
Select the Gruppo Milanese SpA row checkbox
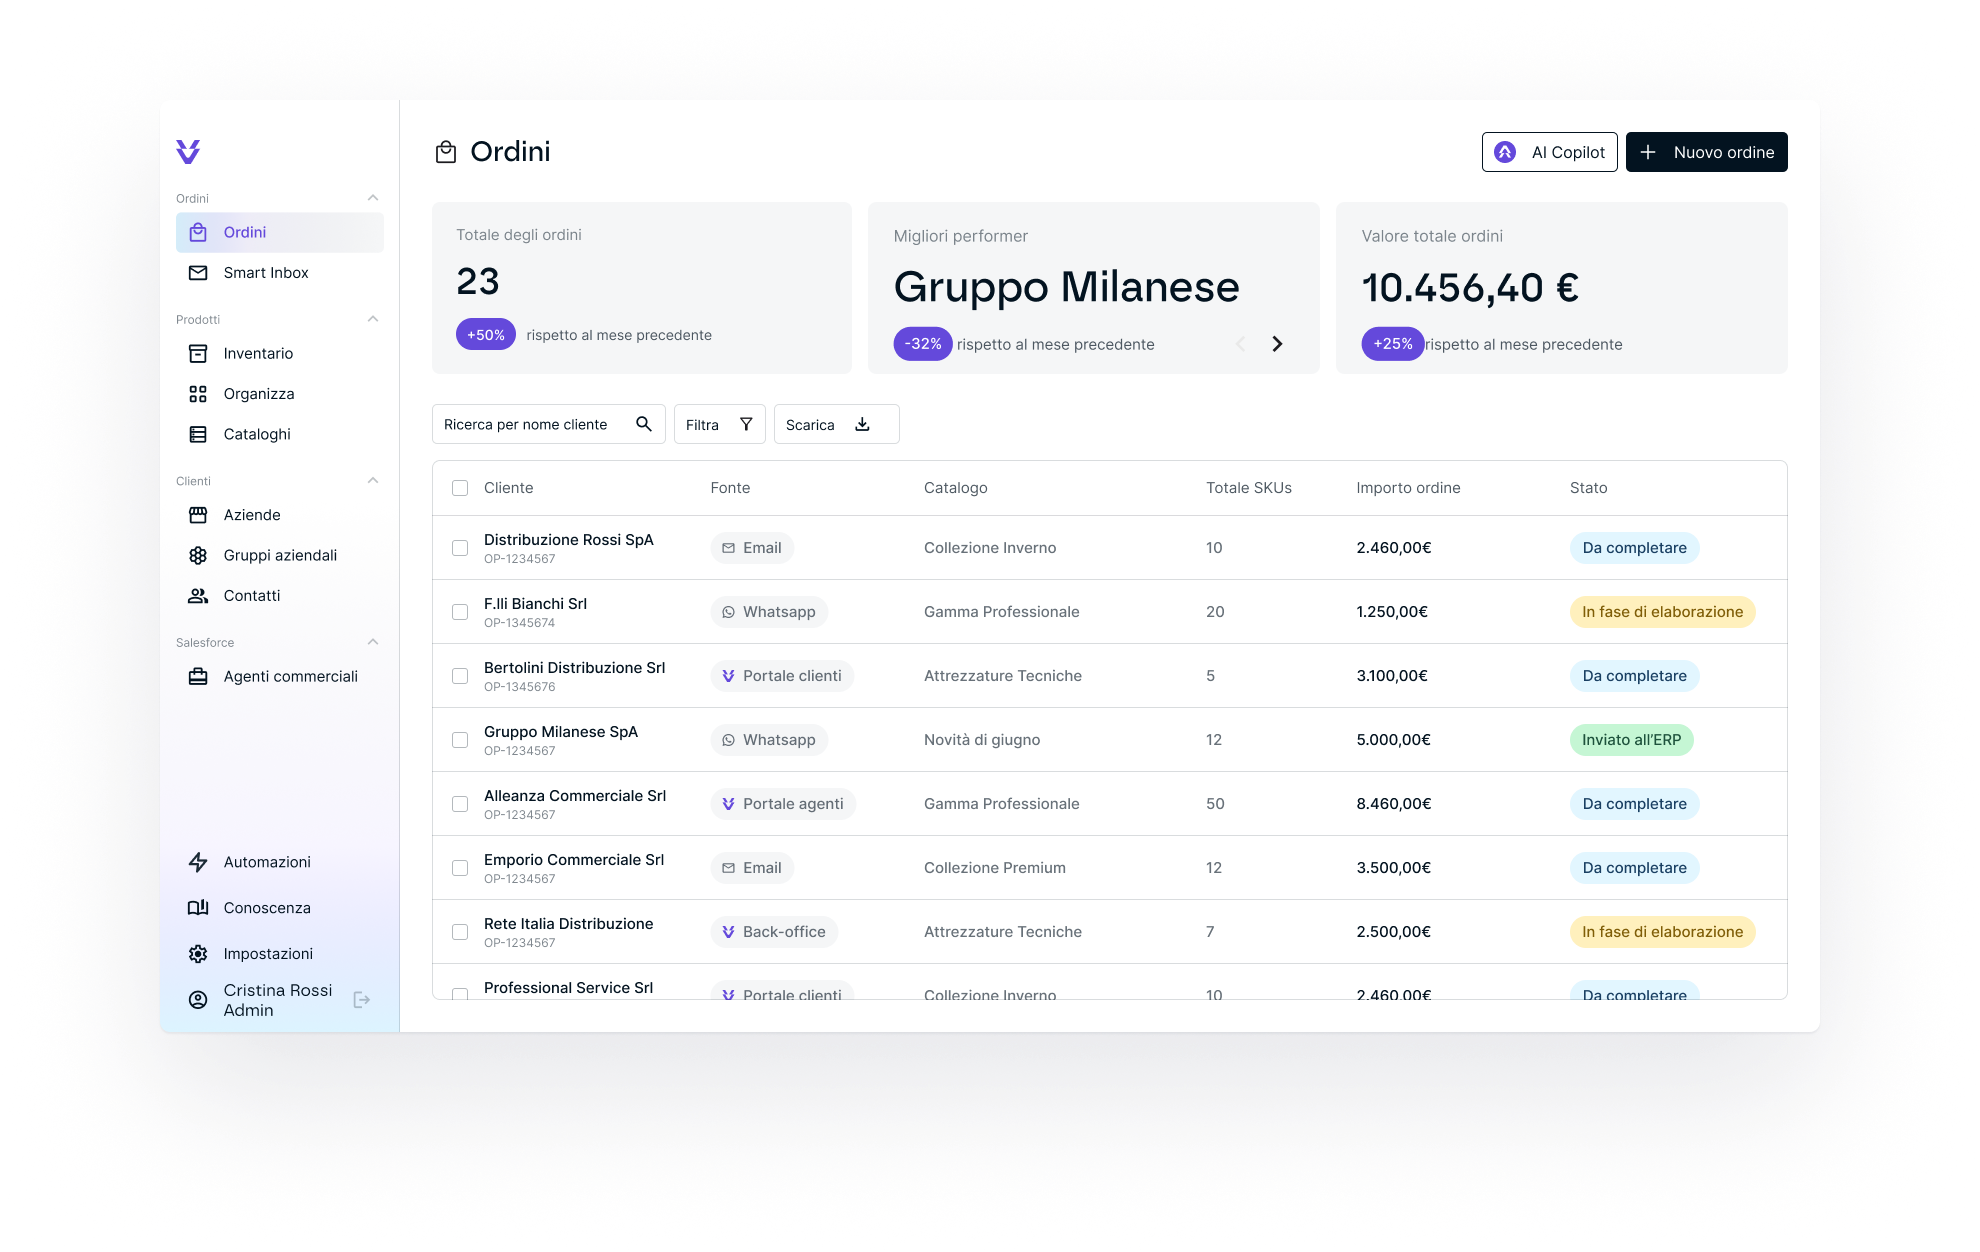pyautogui.click(x=460, y=740)
